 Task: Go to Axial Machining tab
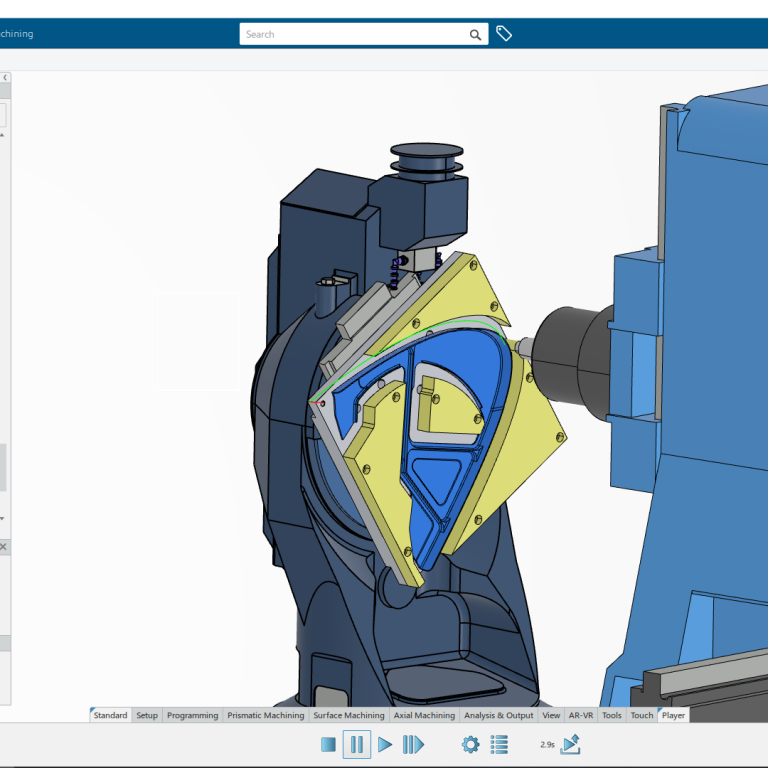click(x=423, y=715)
